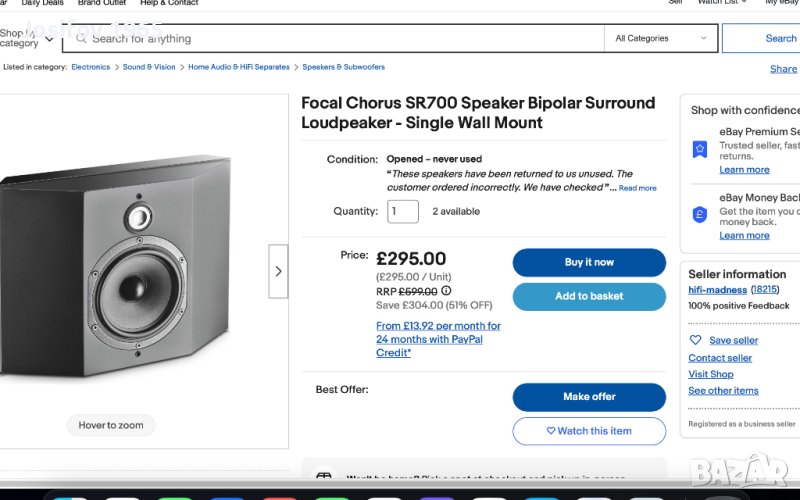Open the Watch List dropdown

coord(722,3)
